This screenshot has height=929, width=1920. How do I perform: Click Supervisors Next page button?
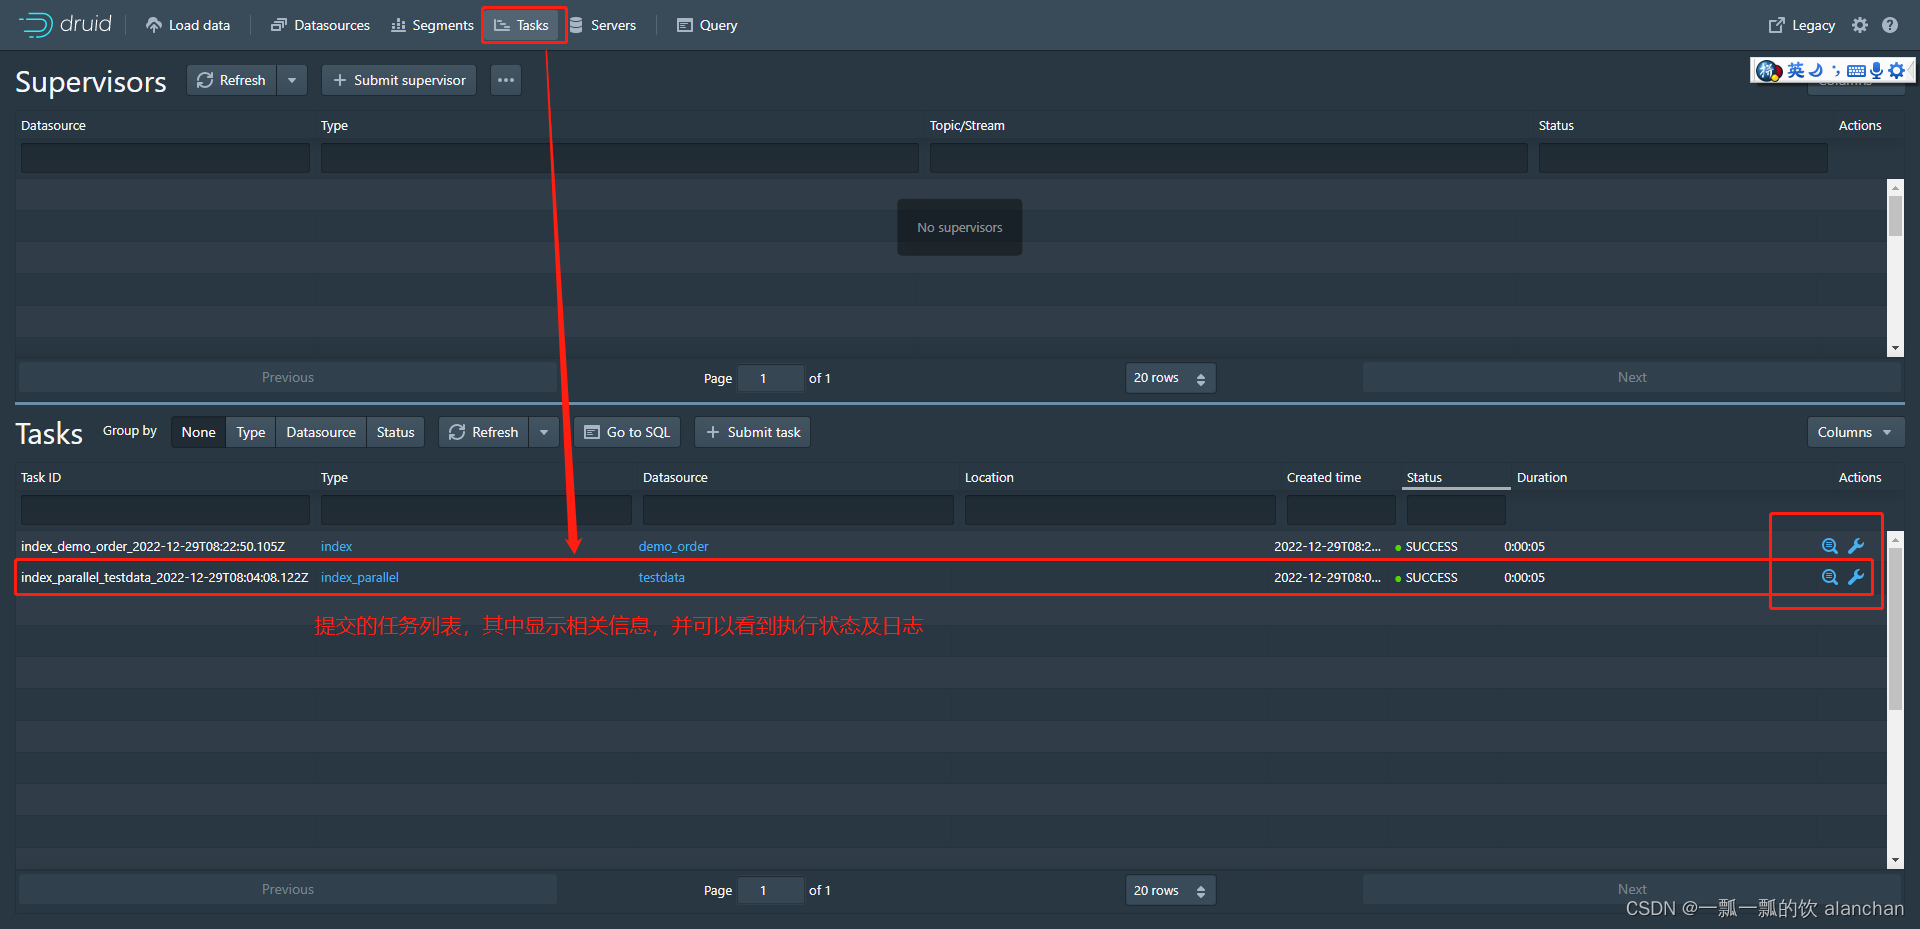click(x=1631, y=377)
